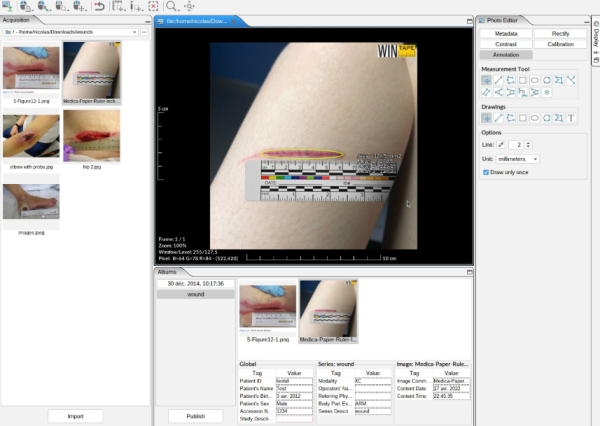Select the Medica-Paper-Ruler thumbnail in Albums
Viewport: 600px width, 426px height.
(328, 312)
